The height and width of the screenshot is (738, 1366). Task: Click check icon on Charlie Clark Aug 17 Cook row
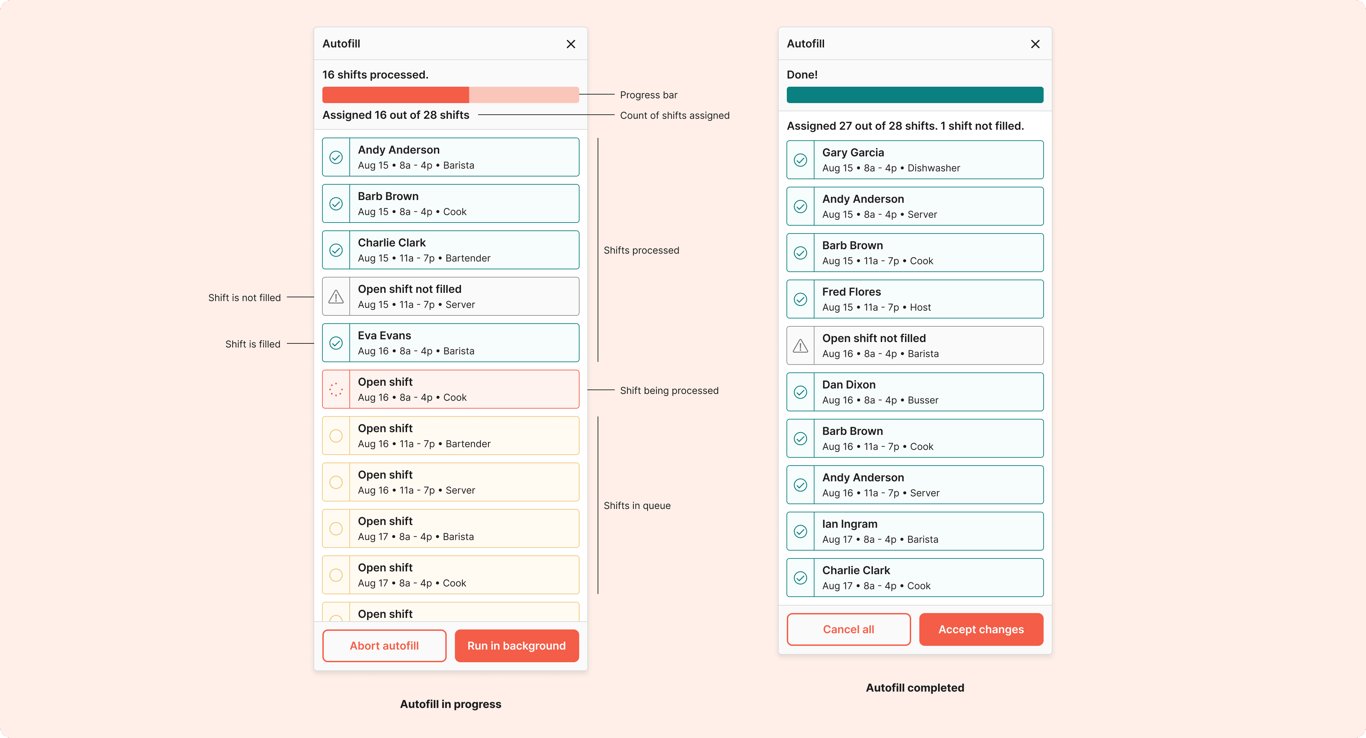pyautogui.click(x=800, y=578)
